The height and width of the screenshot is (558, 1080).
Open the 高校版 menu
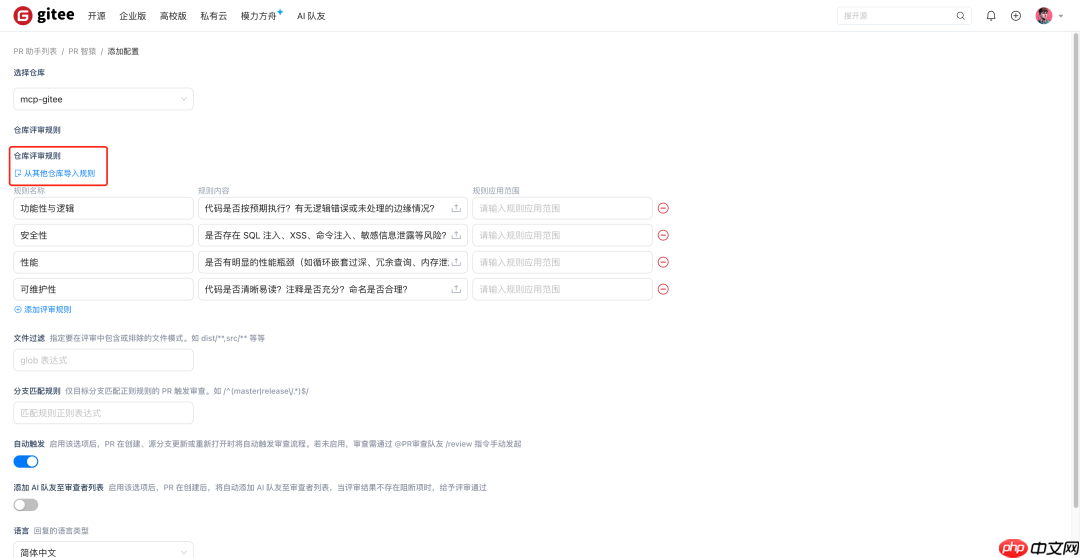[173, 16]
